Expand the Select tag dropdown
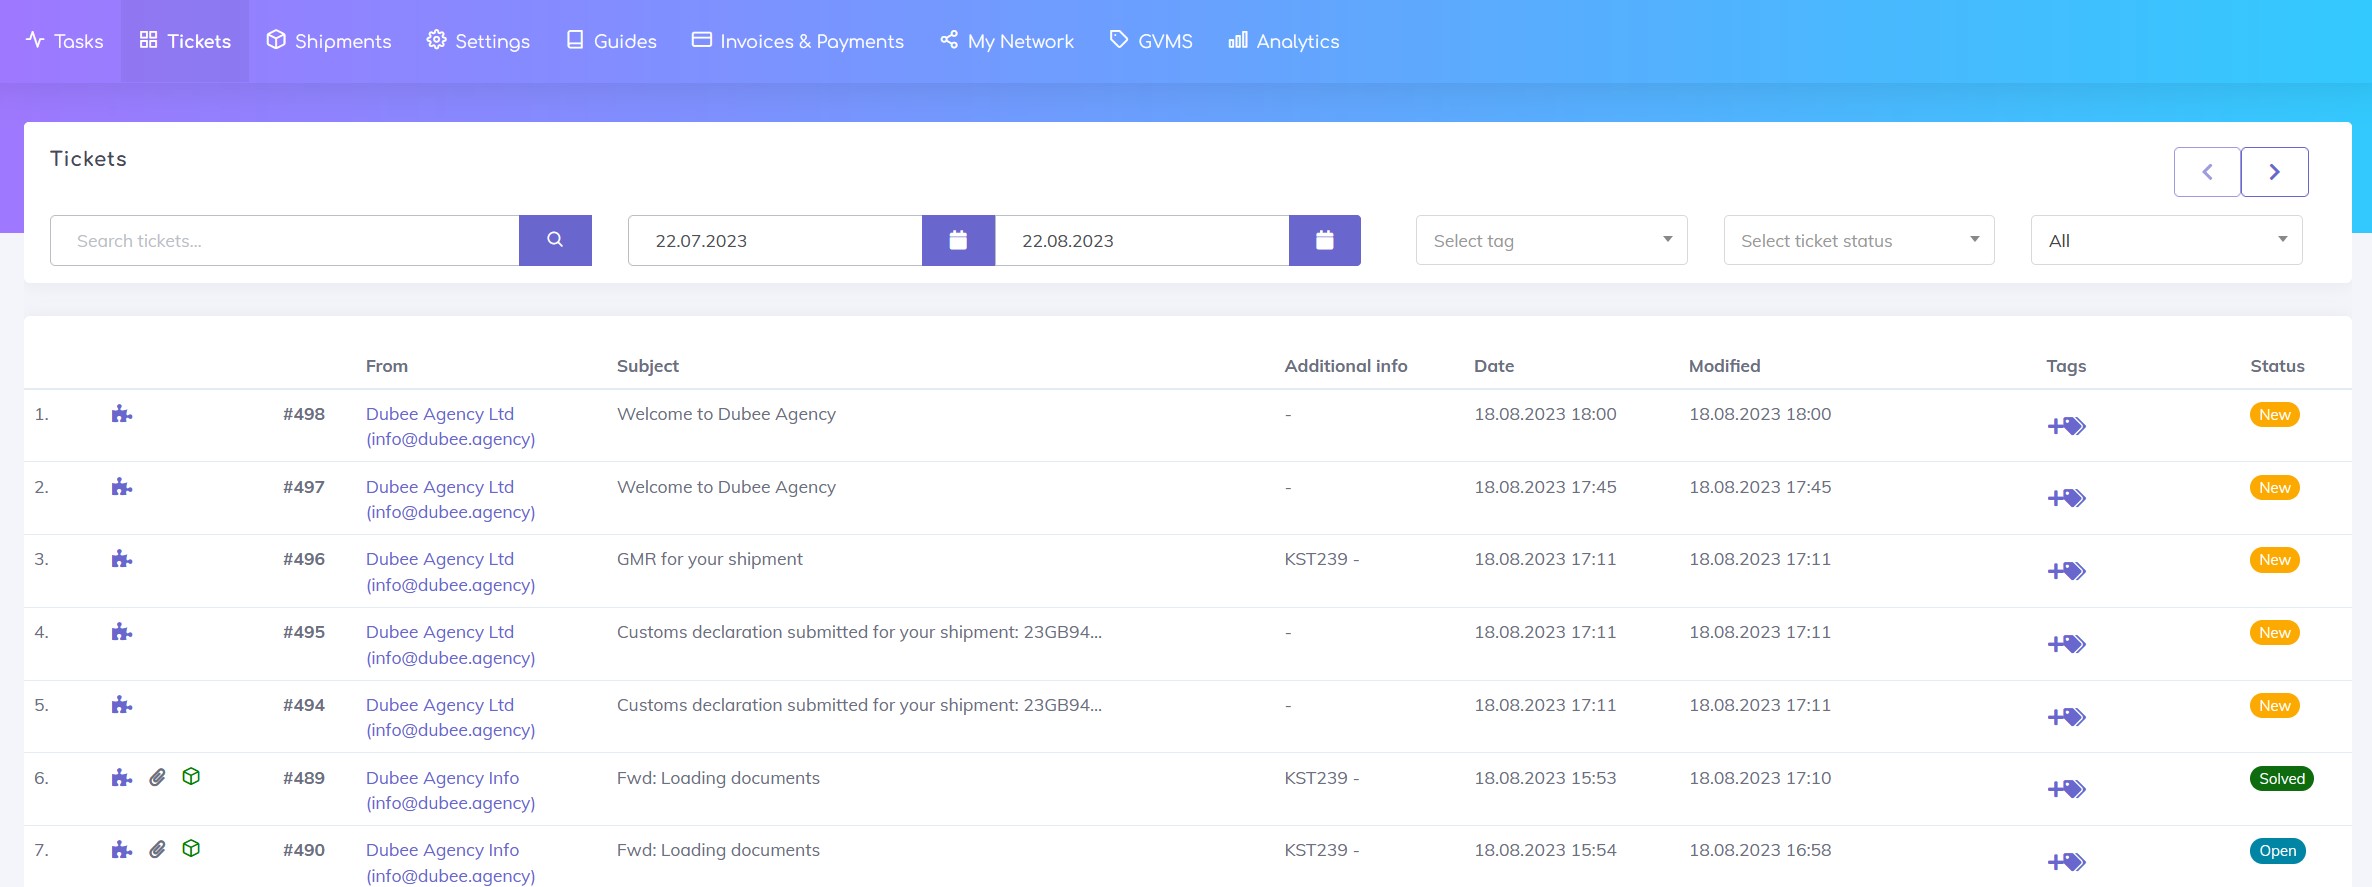2372x887 pixels. 1551,240
